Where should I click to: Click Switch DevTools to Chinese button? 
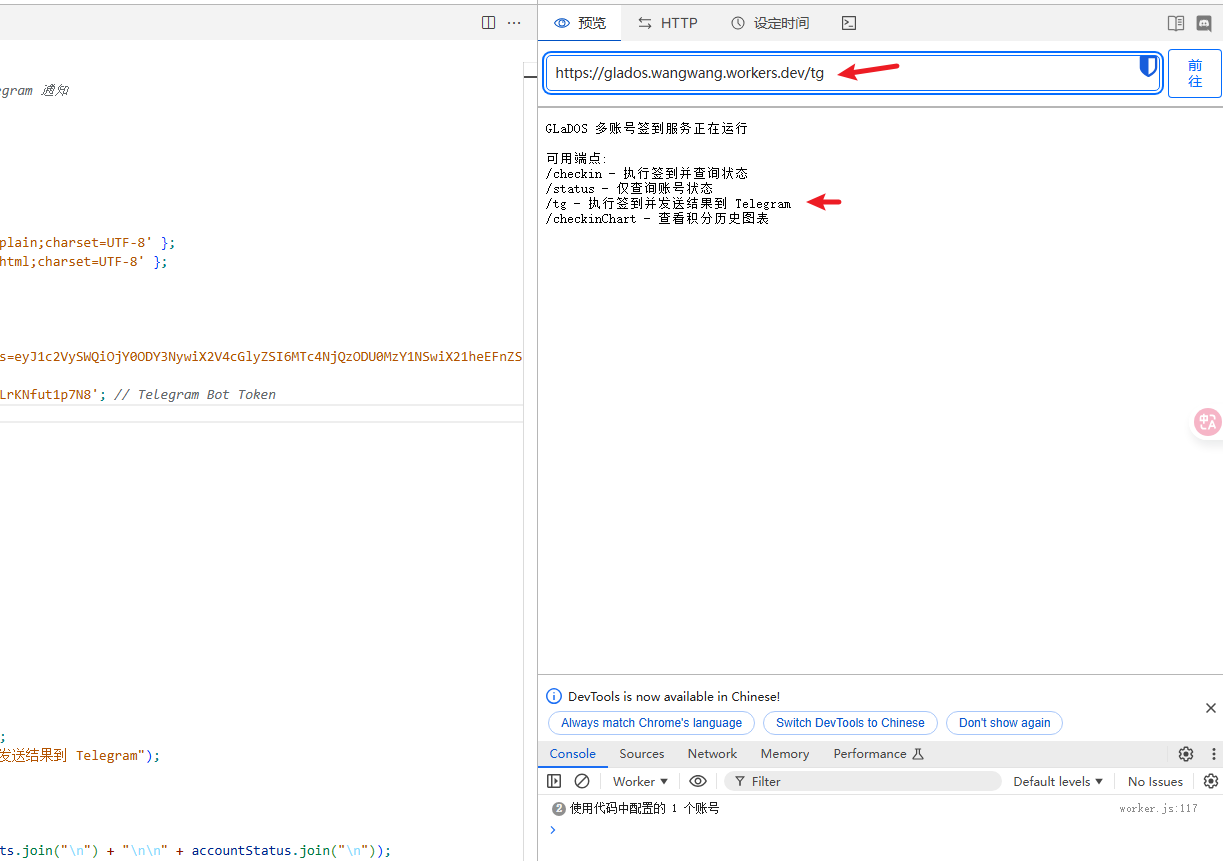tap(850, 723)
